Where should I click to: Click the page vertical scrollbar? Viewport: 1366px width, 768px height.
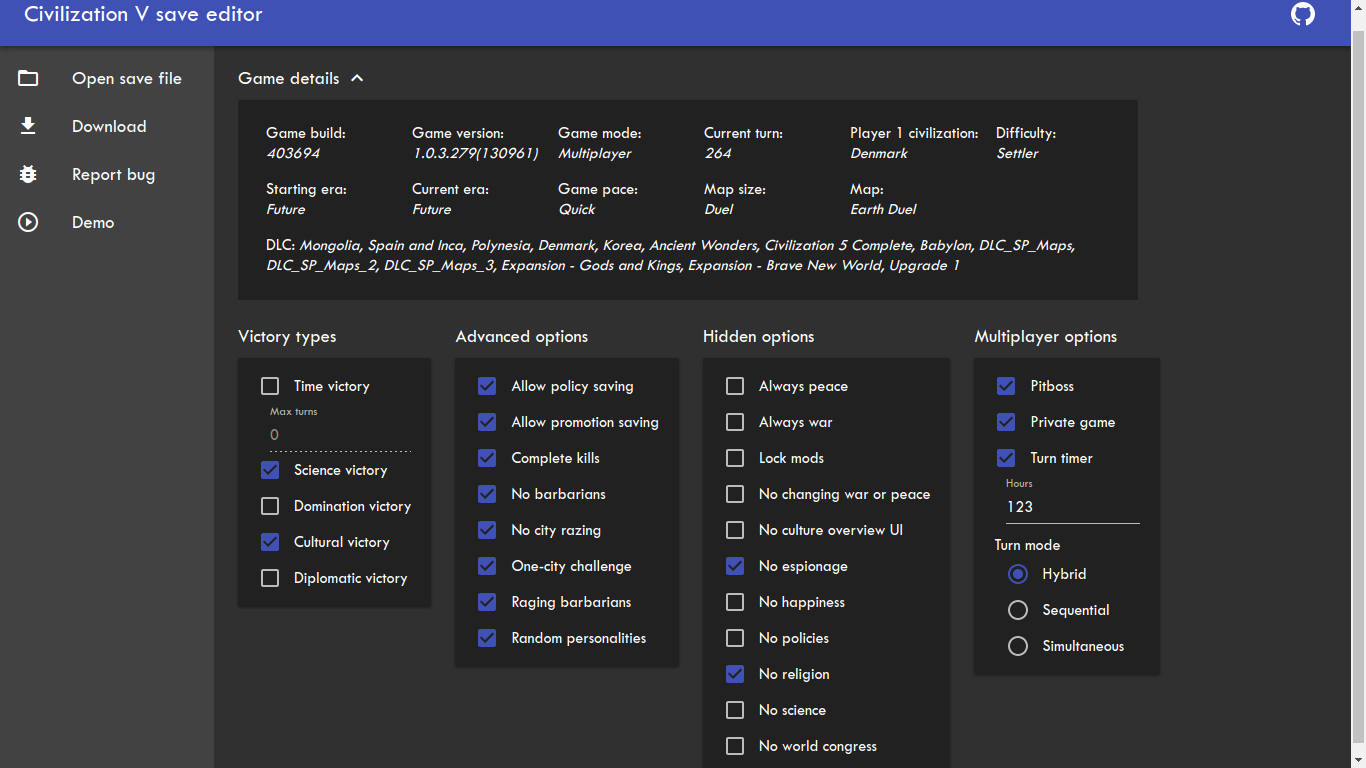(1358, 384)
